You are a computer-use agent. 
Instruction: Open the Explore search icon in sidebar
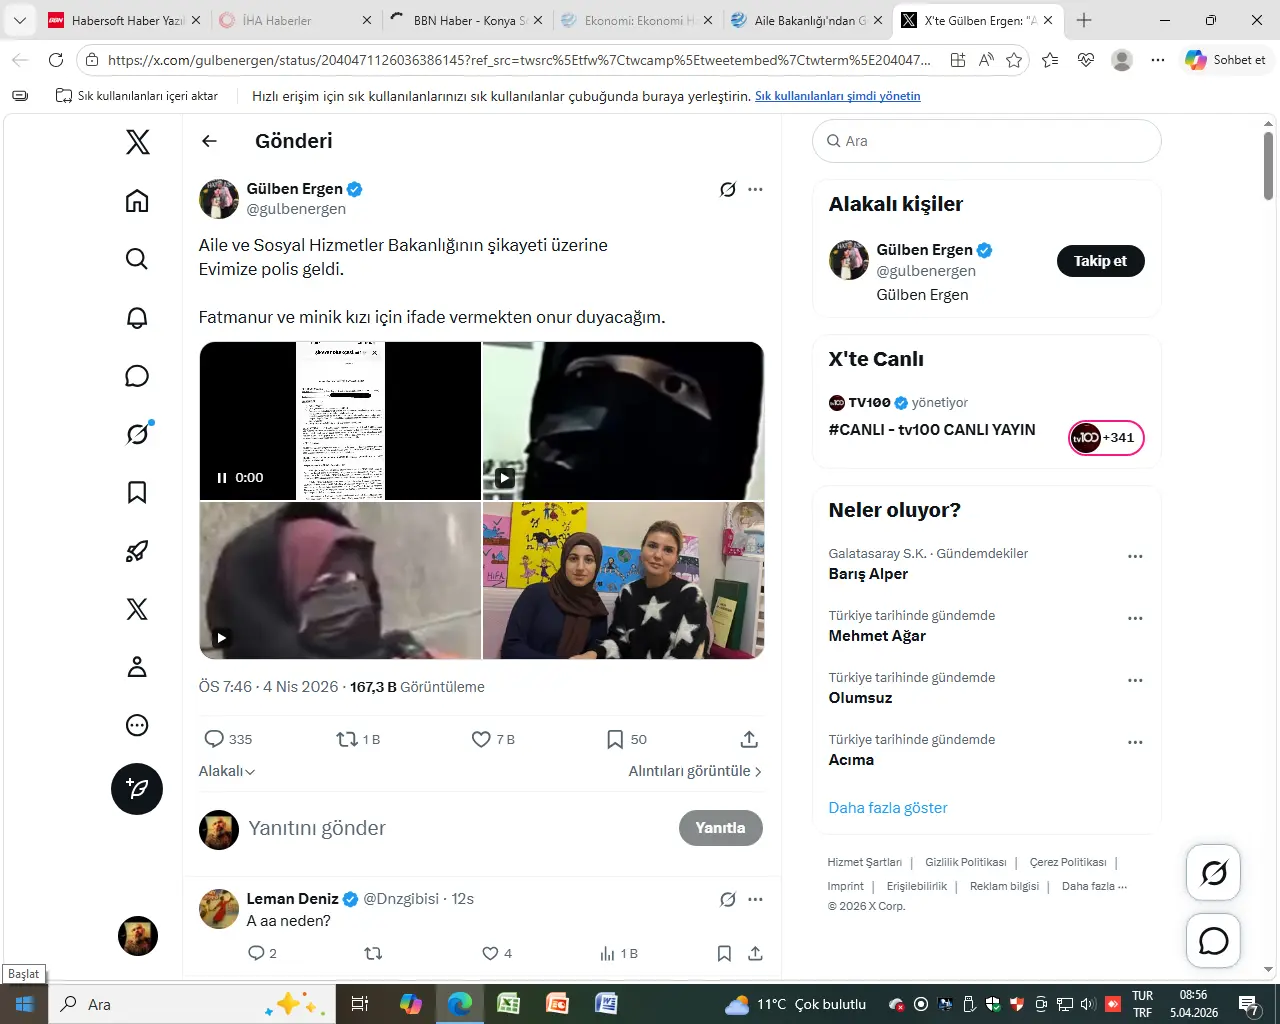coord(137,259)
